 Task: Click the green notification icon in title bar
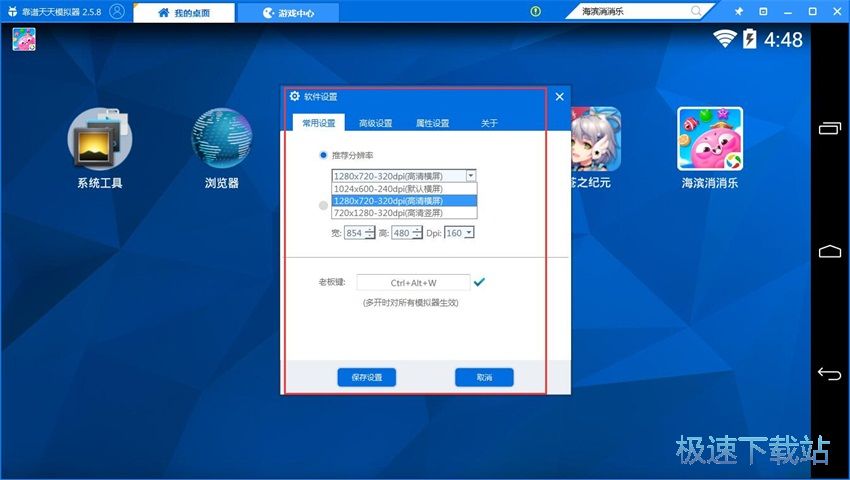coord(536,11)
